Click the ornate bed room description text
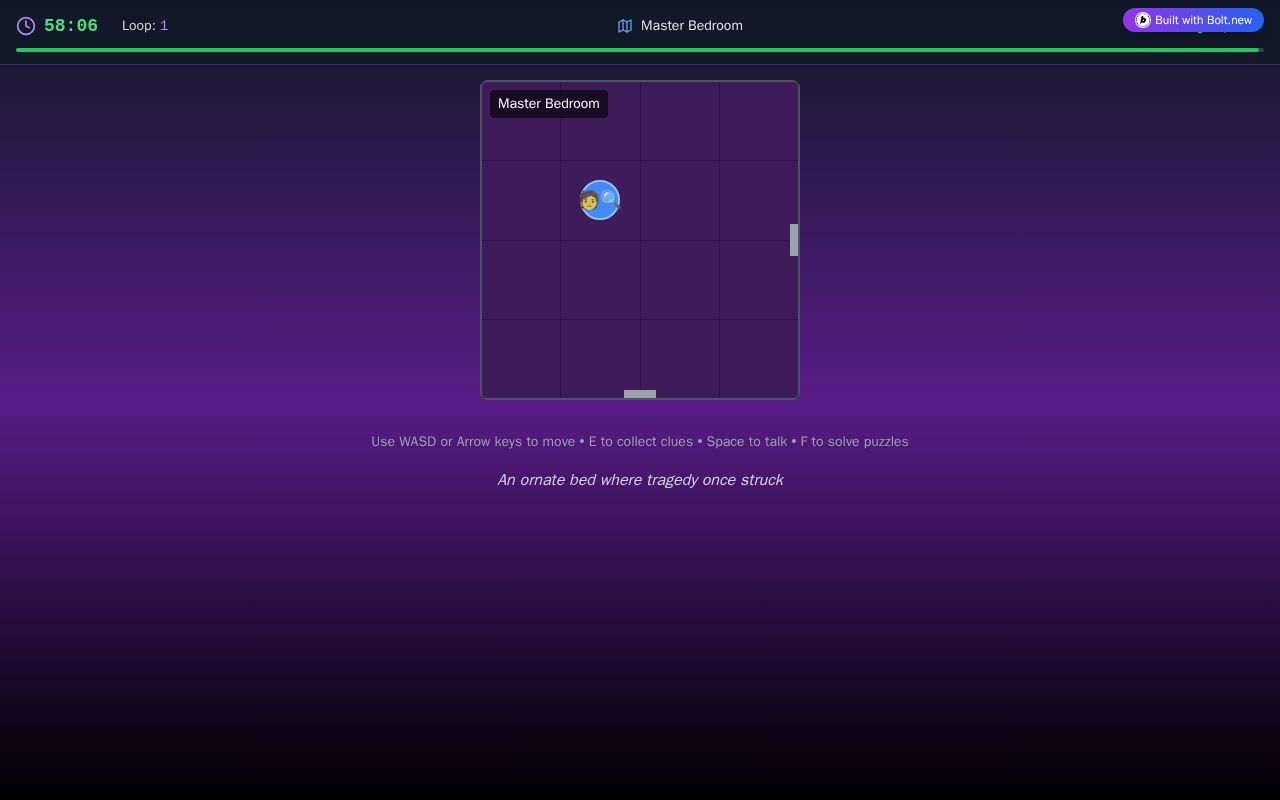The width and height of the screenshot is (1280, 800). click(x=640, y=480)
